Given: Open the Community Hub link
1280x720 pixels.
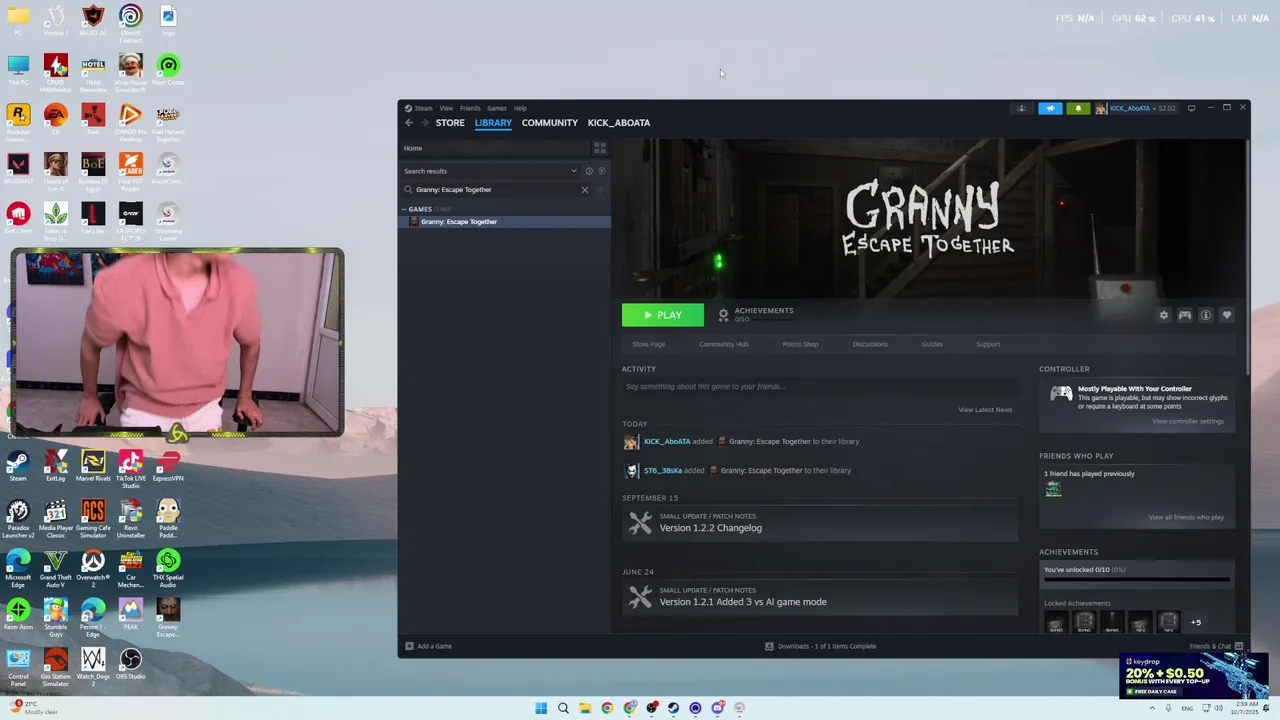Looking at the screenshot, I should tap(724, 344).
